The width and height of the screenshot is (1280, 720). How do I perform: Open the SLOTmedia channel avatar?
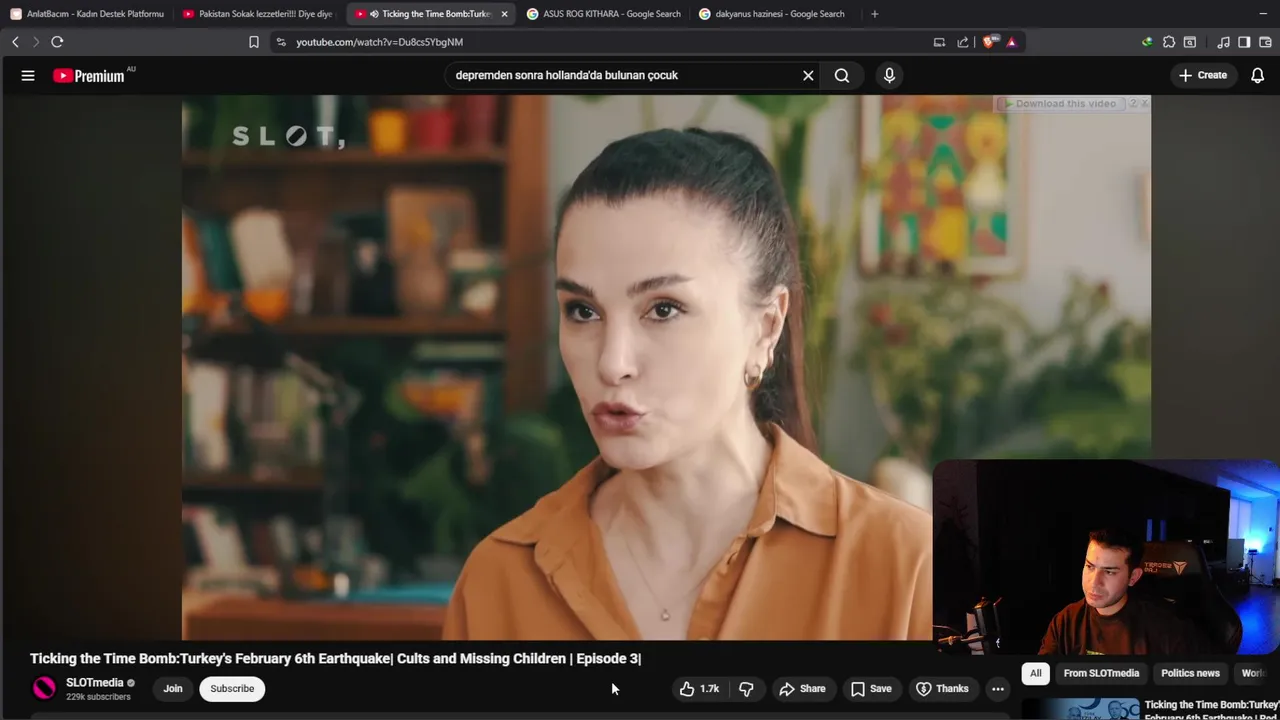tap(44, 688)
